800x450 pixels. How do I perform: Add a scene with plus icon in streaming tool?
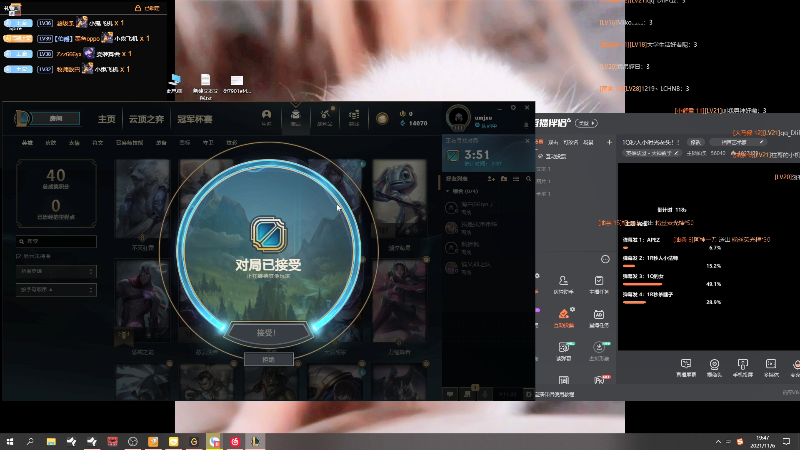pos(609,142)
